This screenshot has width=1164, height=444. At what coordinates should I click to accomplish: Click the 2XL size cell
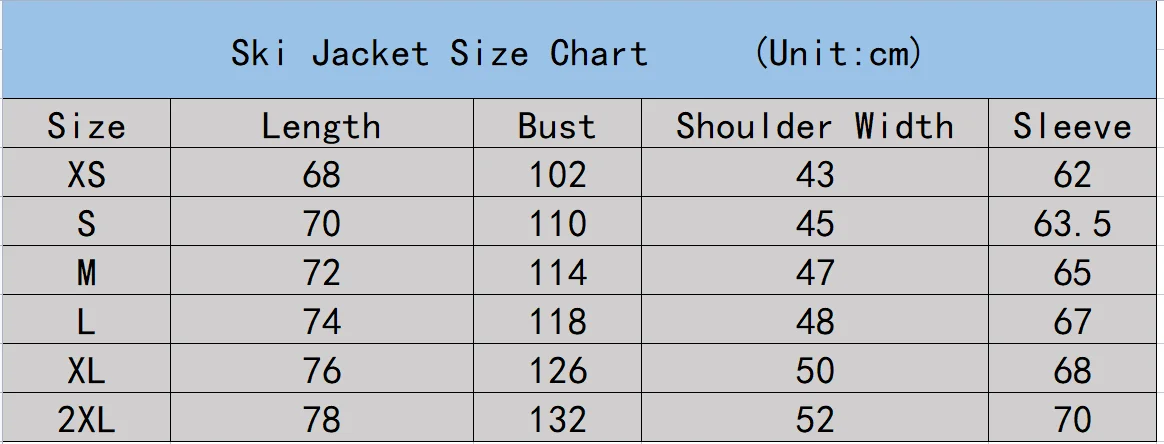[86, 420]
